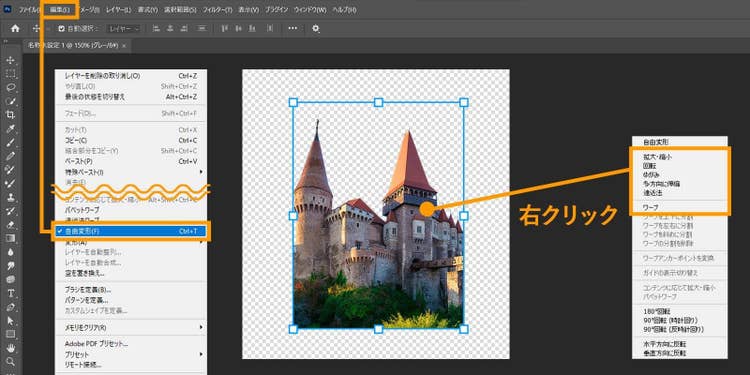Choose コピー(C) in the Edit menu

click(x=130, y=140)
